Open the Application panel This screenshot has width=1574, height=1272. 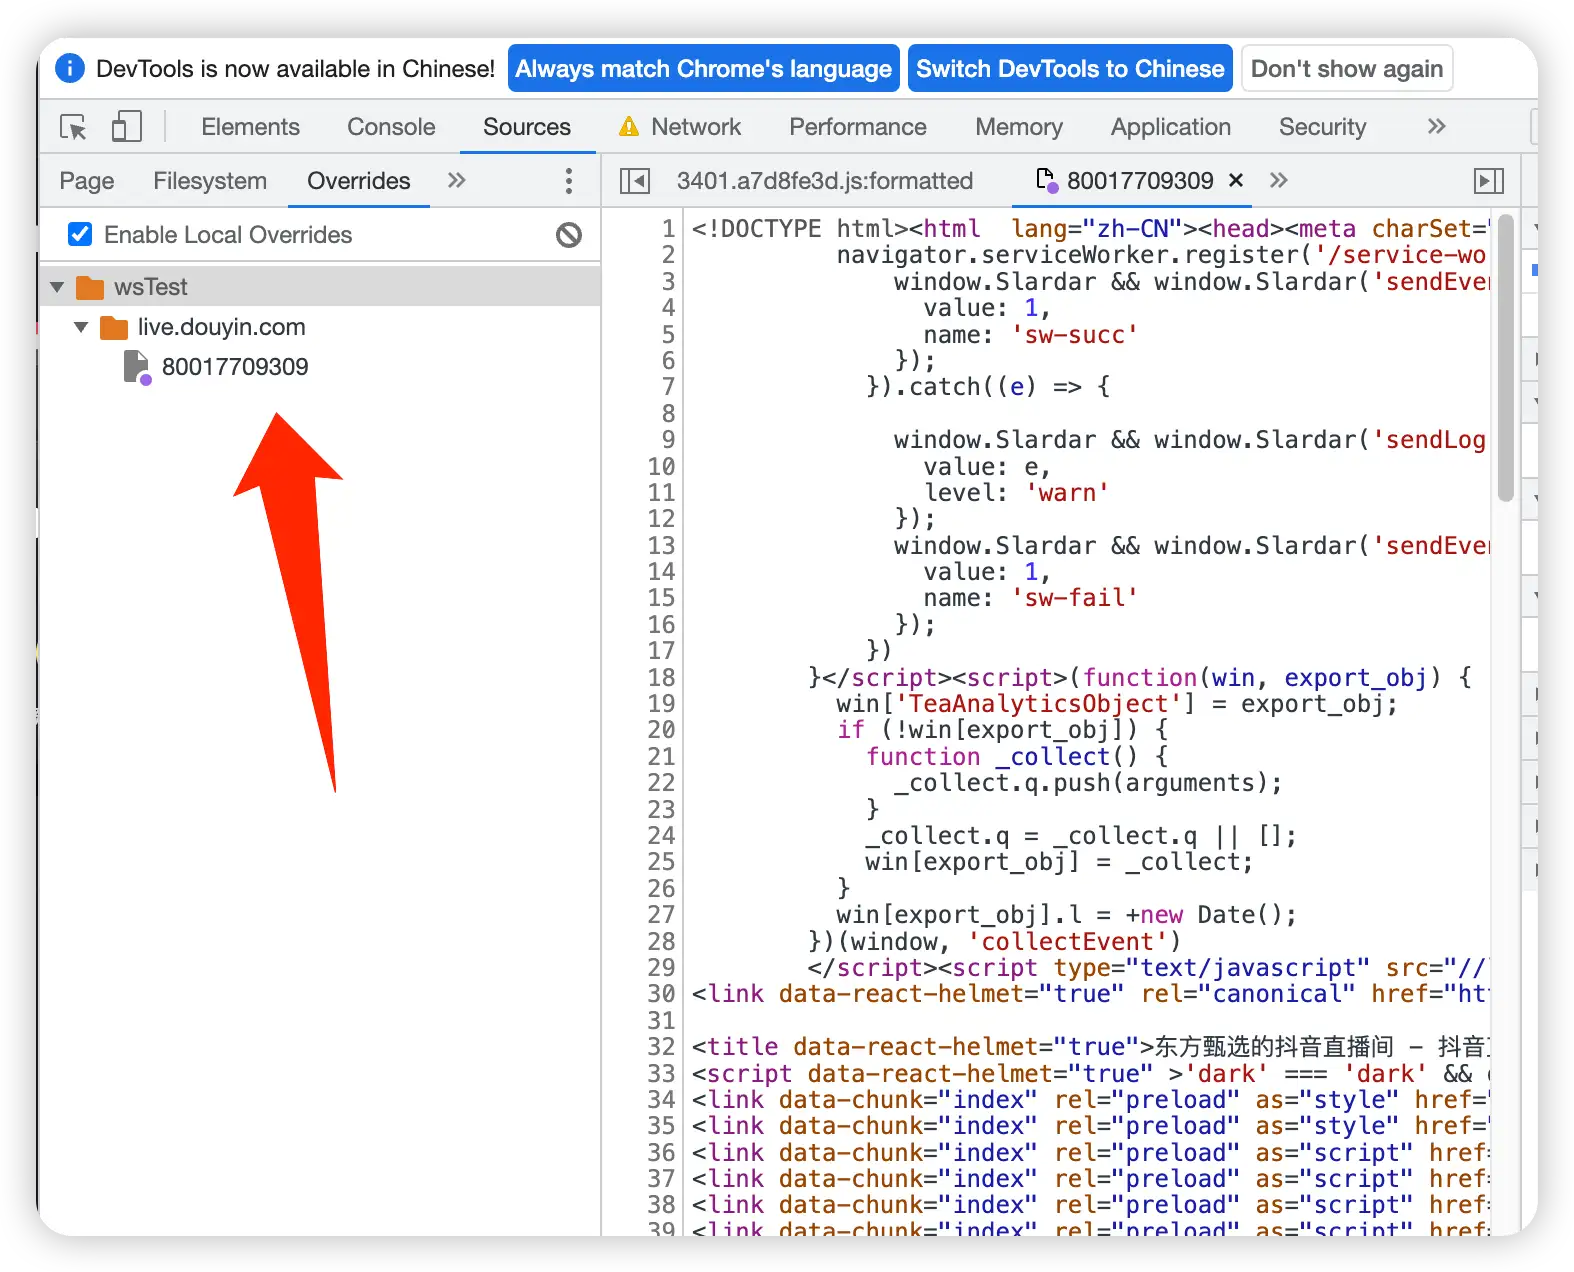pyautogui.click(x=1171, y=127)
